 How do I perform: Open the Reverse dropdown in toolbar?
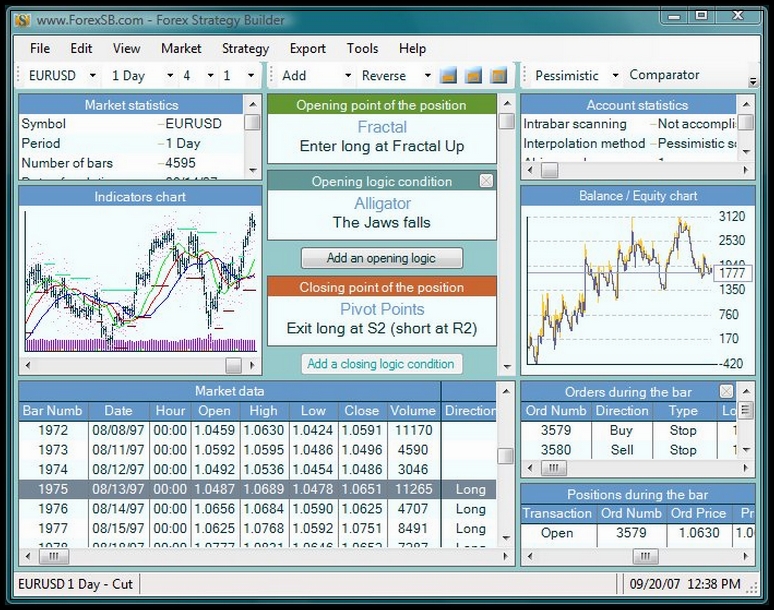(427, 76)
